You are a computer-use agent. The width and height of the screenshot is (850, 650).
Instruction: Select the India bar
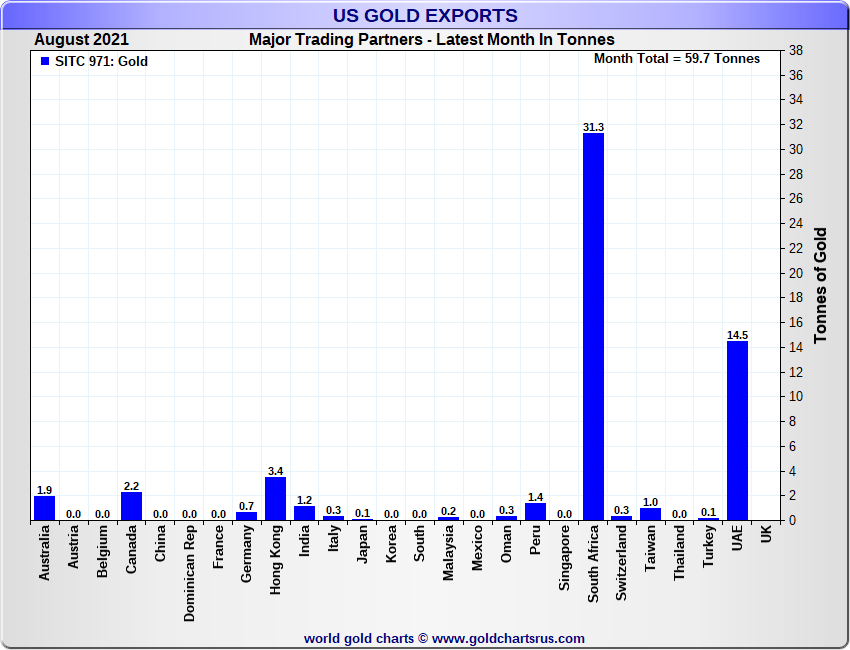click(304, 513)
